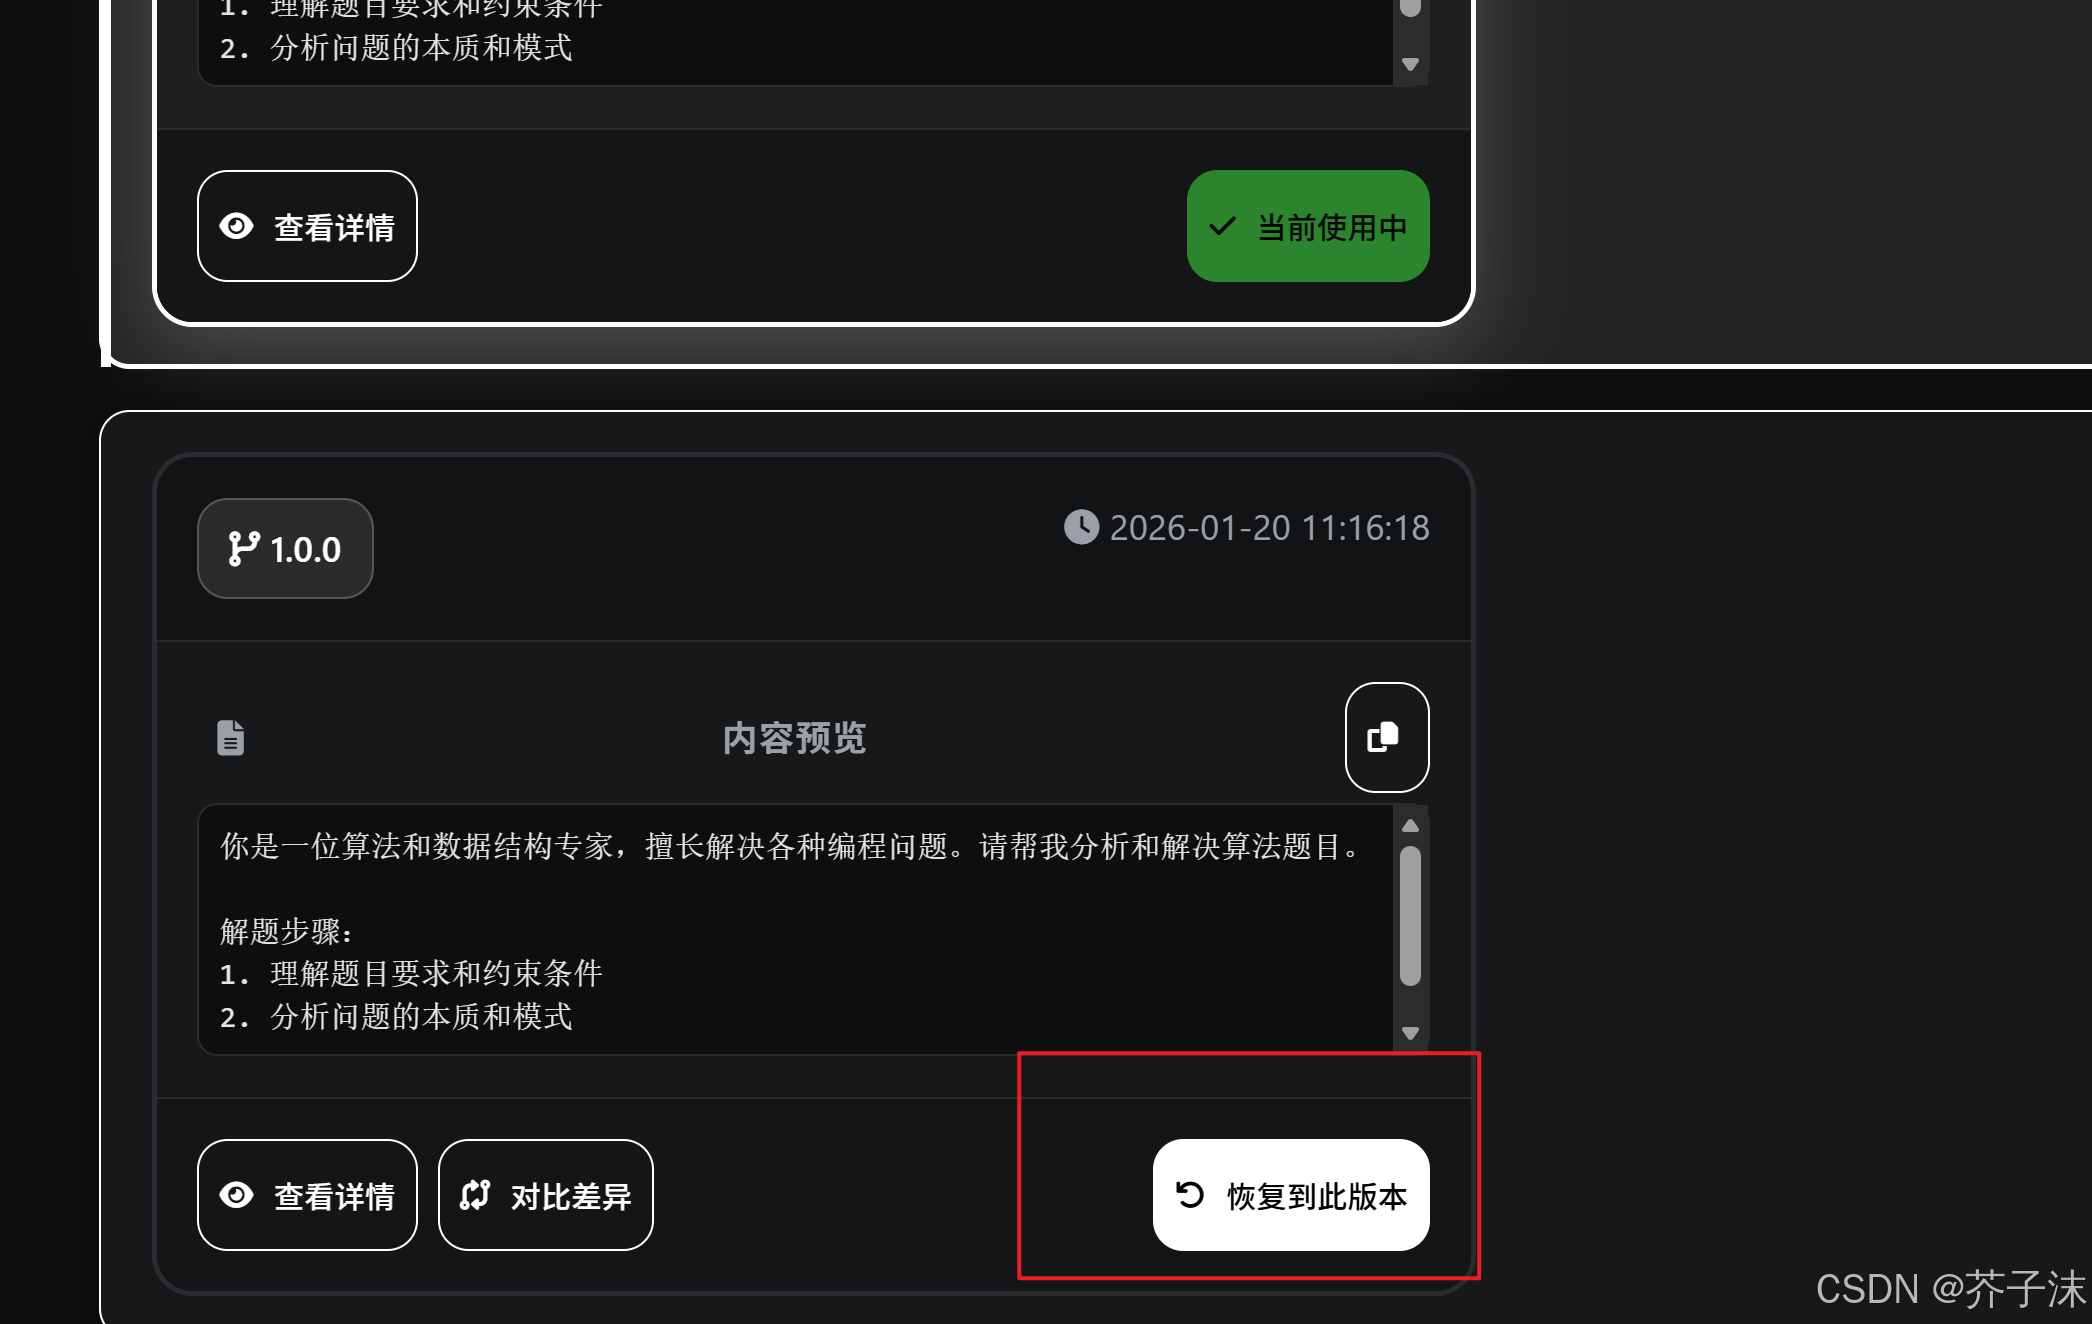
Task: Click the eye icon in the lower 查看详情 button
Action: pos(236,1195)
